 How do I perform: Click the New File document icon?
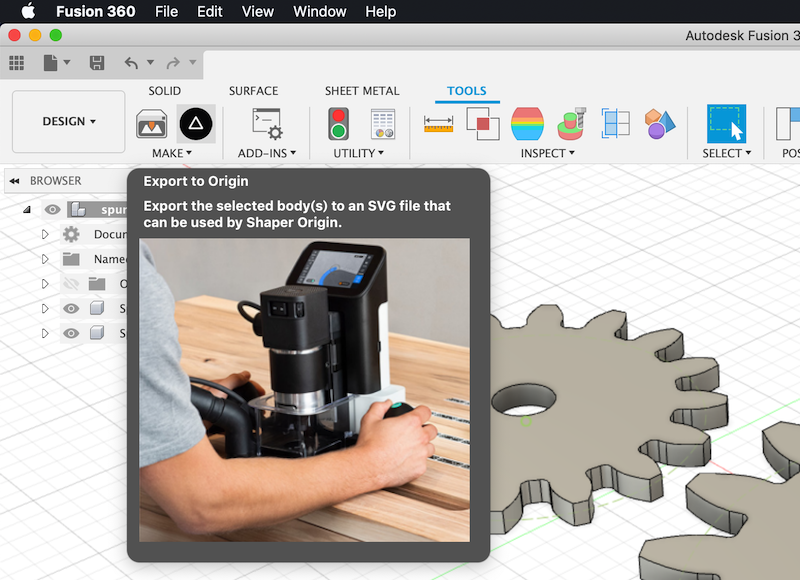[x=50, y=63]
